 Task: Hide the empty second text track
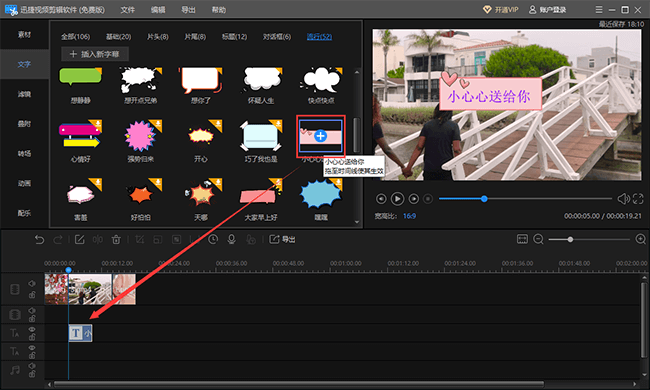(32, 348)
